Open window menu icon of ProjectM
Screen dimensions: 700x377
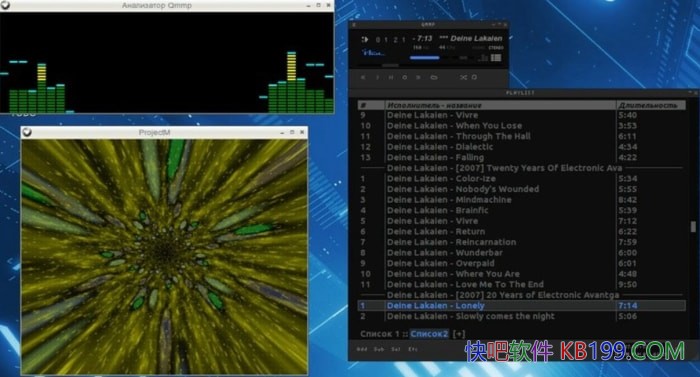click(27, 132)
